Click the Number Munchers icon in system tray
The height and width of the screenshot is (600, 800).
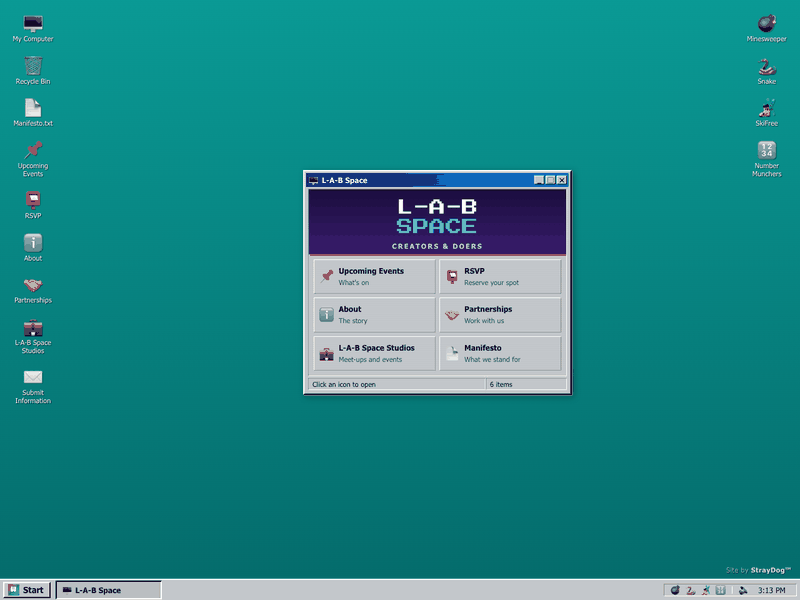(720, 590)
